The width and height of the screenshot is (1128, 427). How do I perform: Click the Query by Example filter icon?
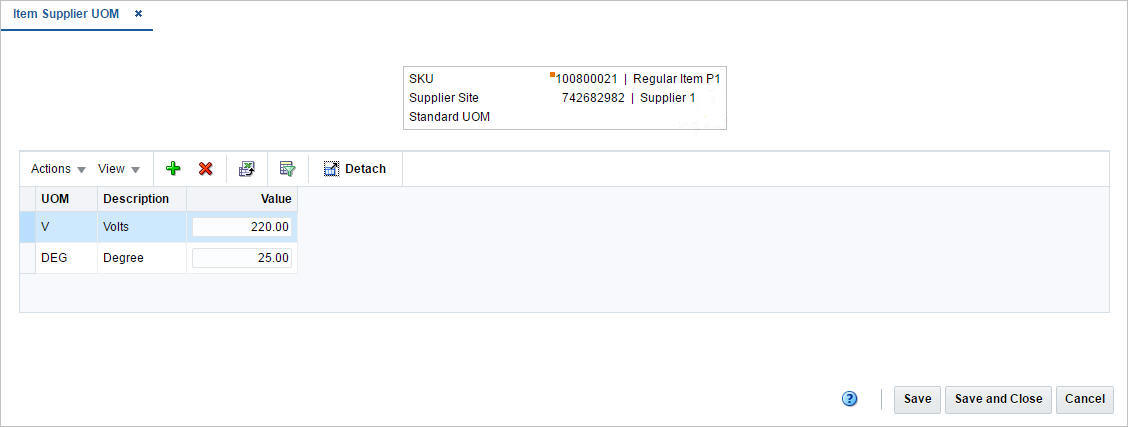(288, 168)
